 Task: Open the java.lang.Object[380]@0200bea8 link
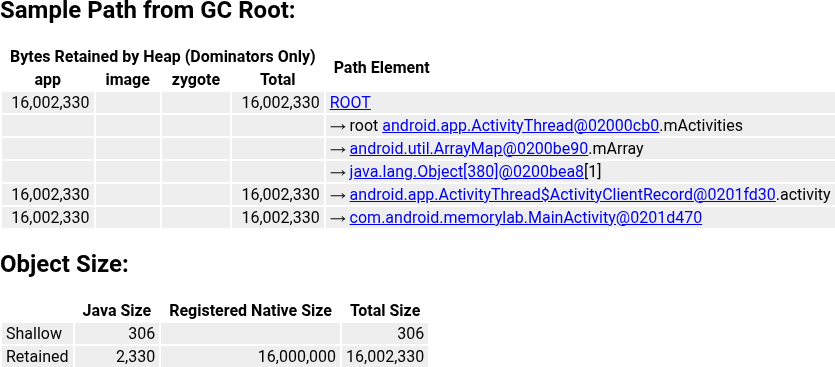(x=466, y=172)
